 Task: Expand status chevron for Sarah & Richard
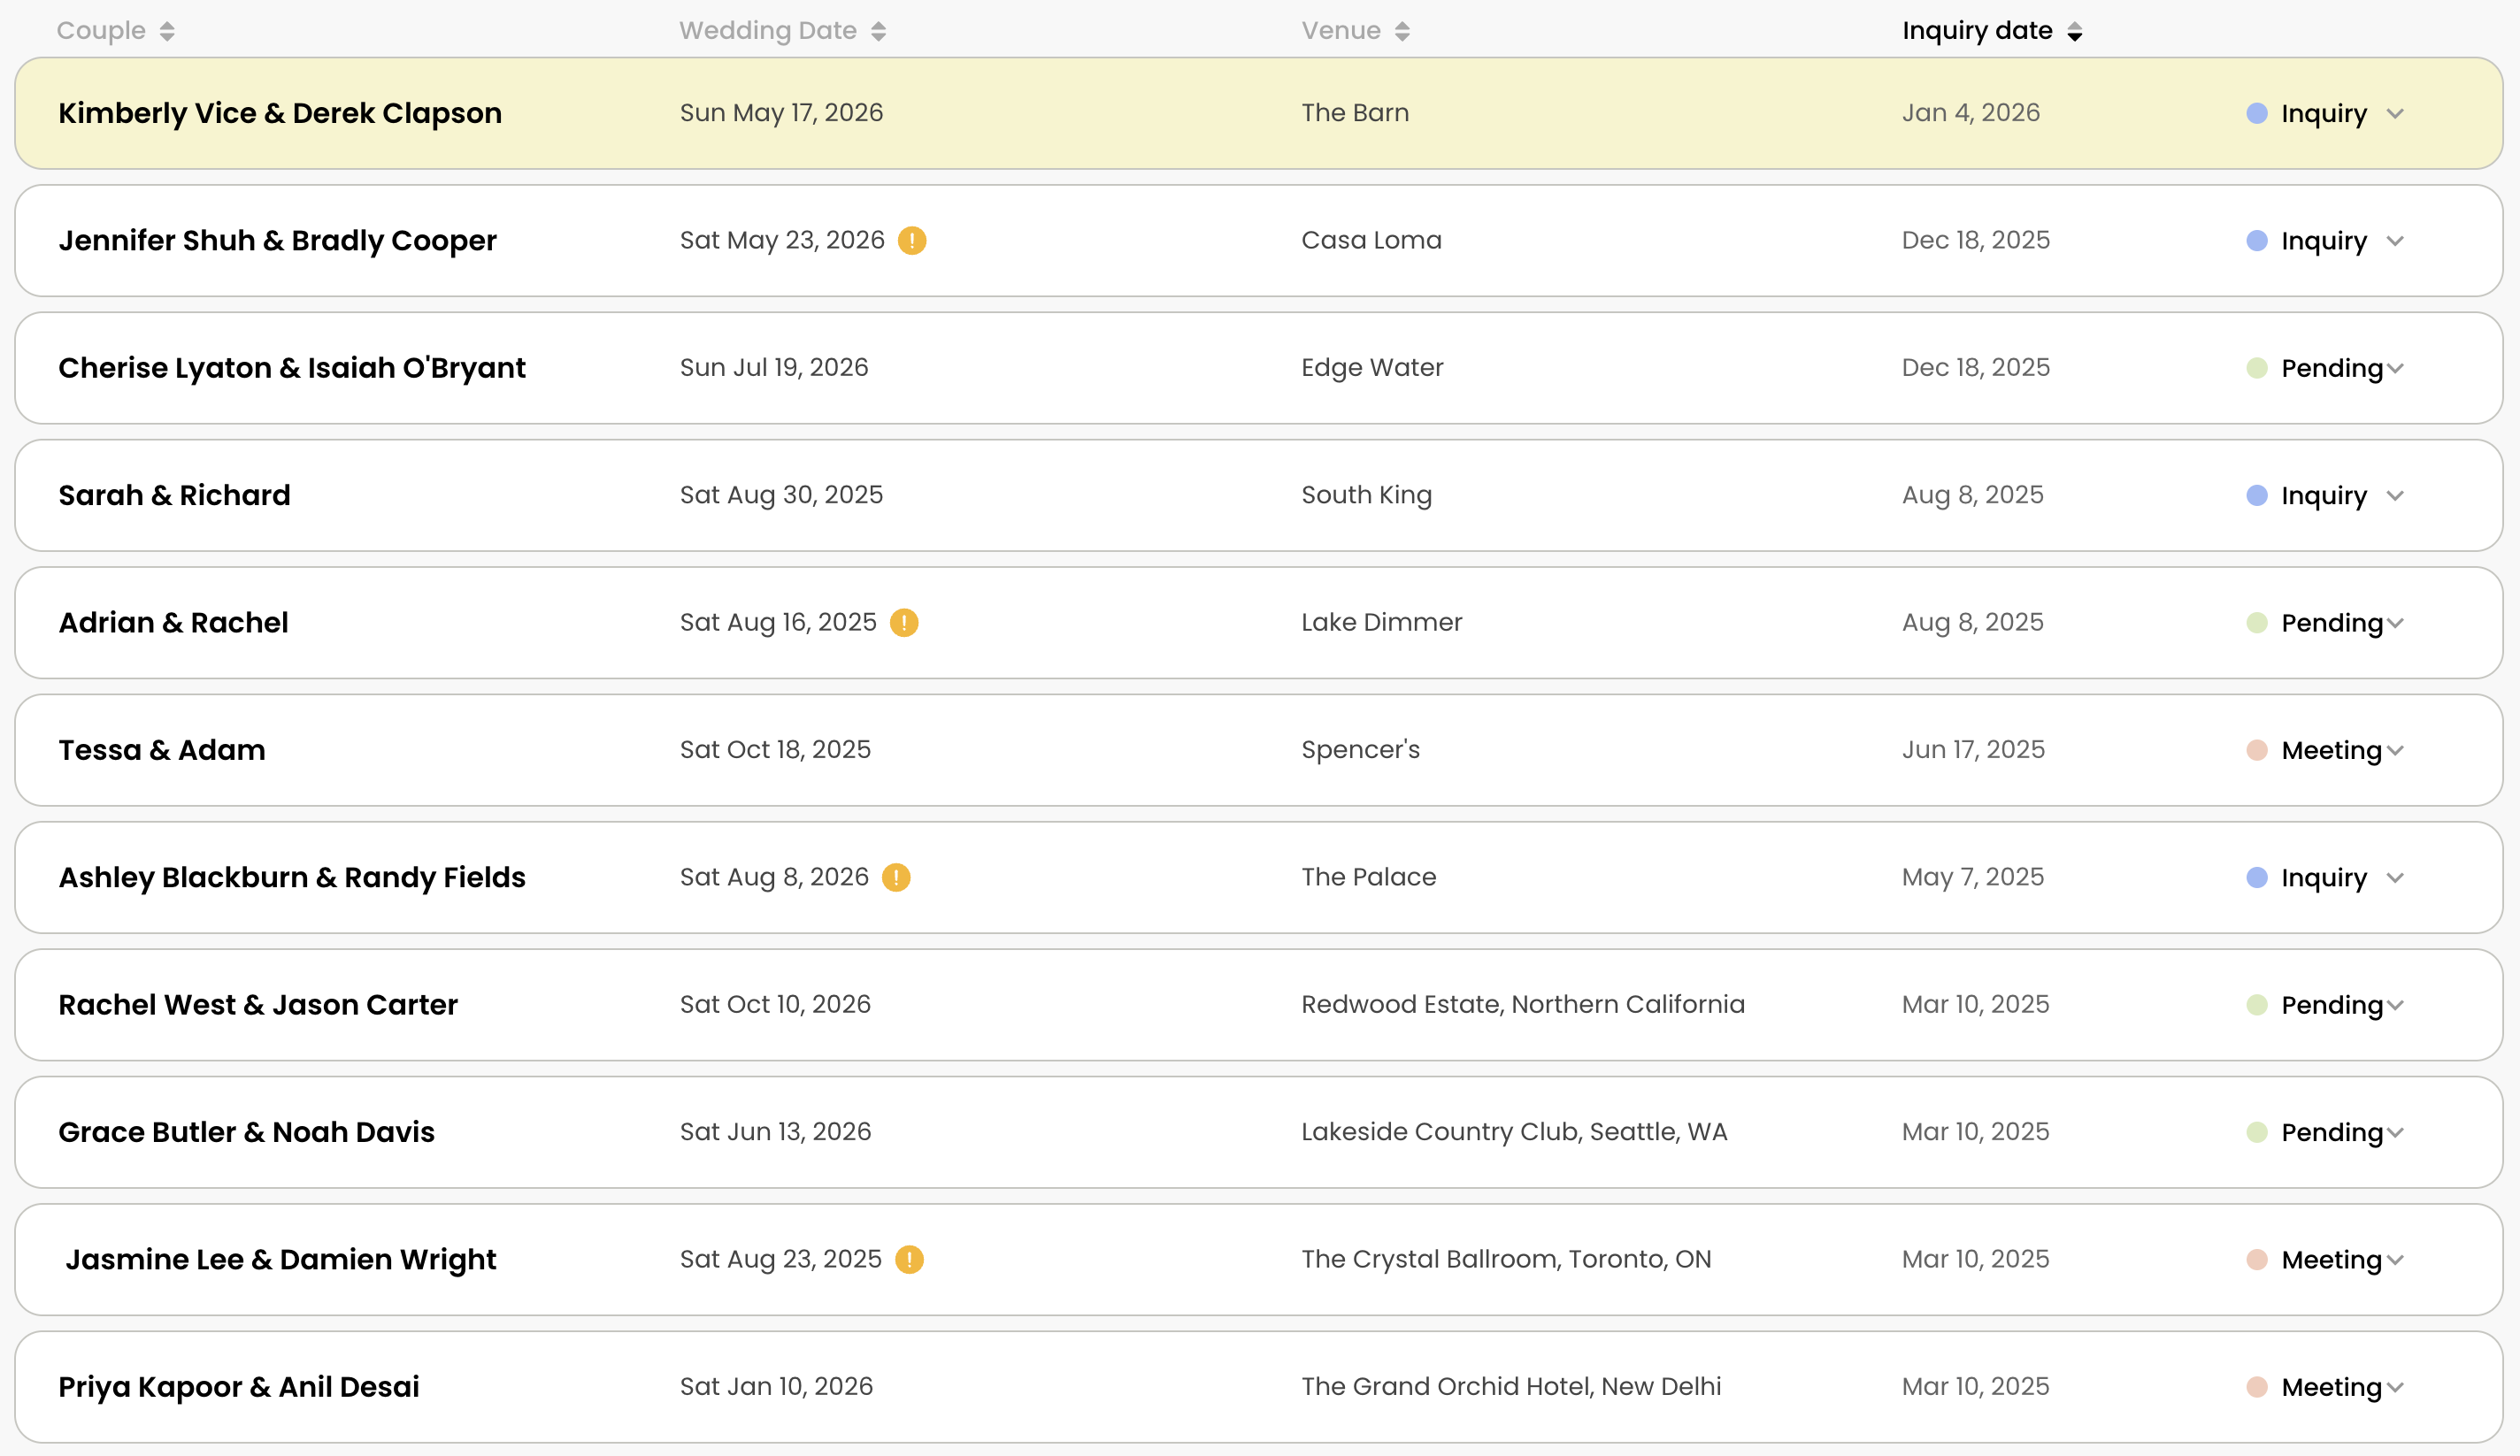[x=2394, y=496]
